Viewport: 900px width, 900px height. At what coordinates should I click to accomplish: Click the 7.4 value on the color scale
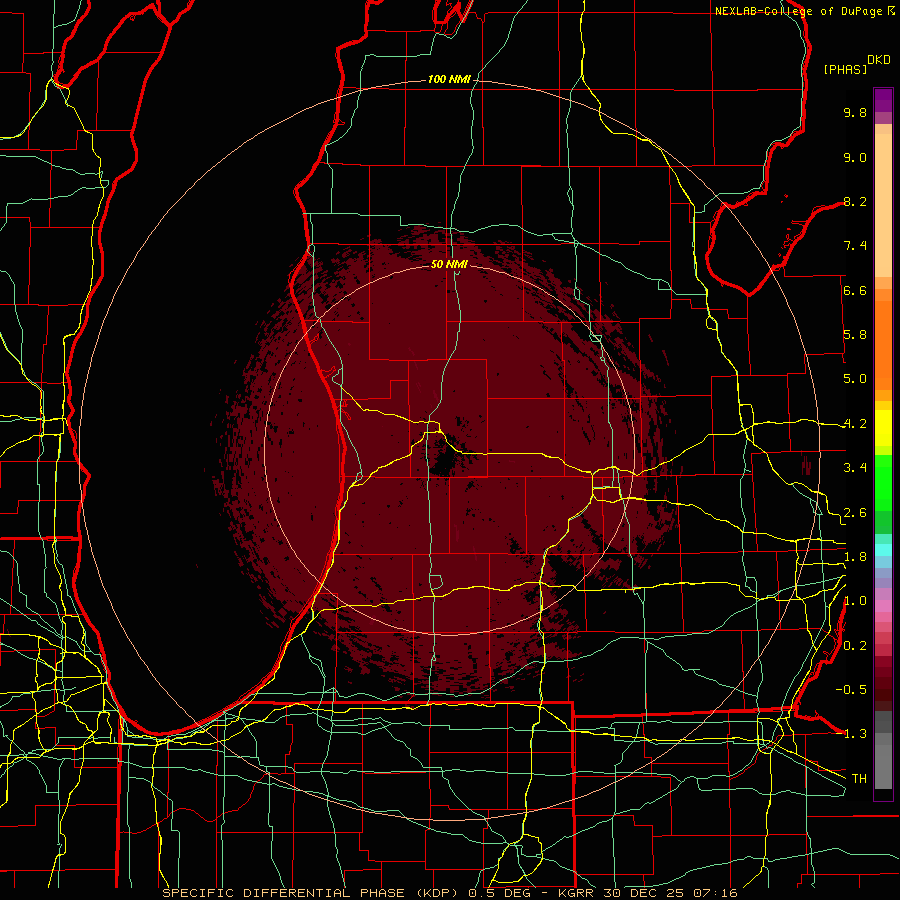point(855,246)
